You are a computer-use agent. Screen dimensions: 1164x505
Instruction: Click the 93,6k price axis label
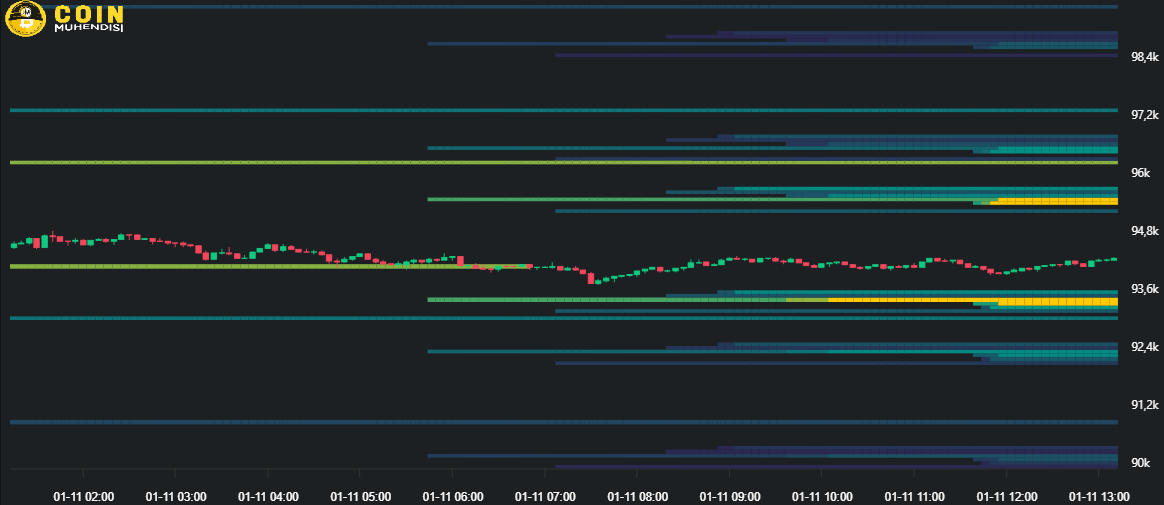(x=1144, y=290)
